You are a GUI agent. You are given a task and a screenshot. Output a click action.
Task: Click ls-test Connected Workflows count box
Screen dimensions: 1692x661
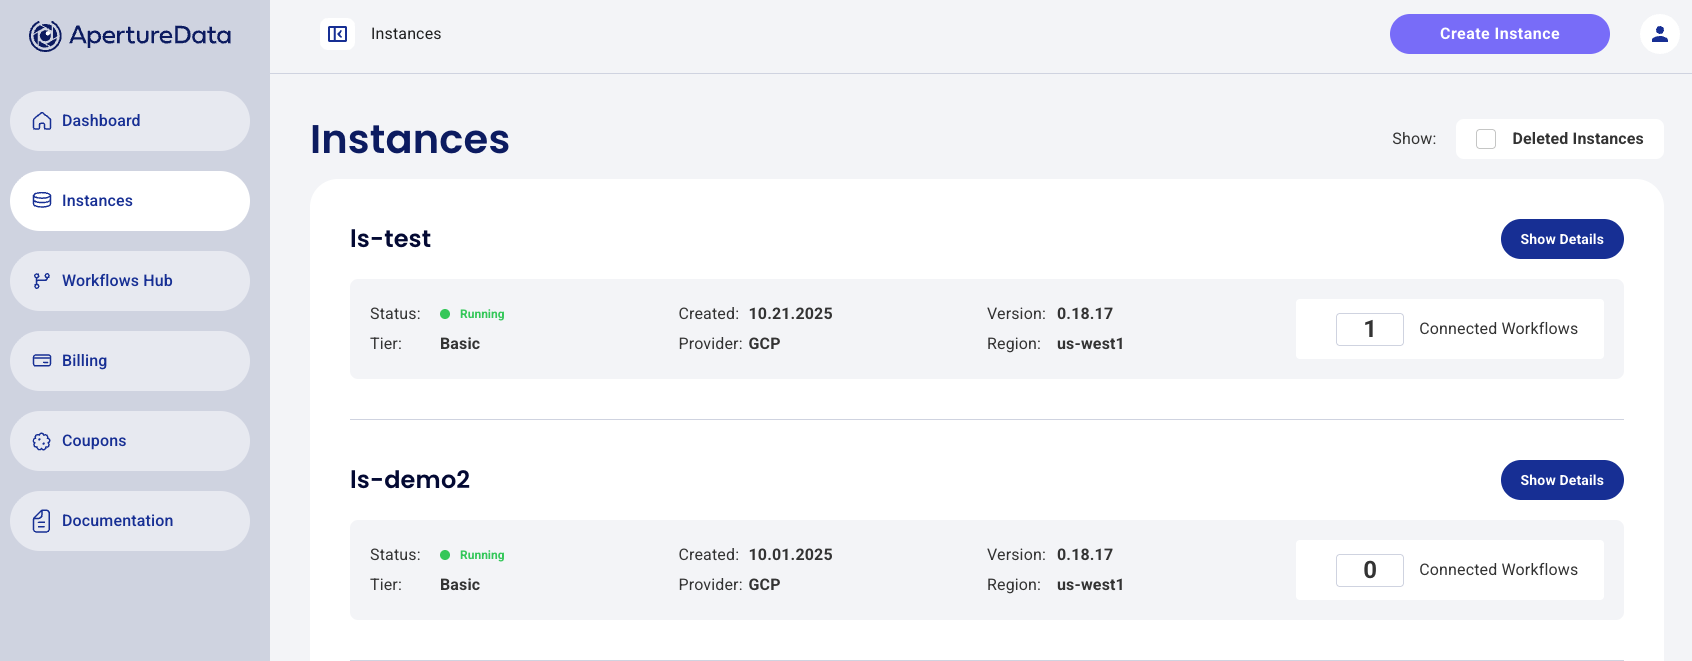point(1369,329)
